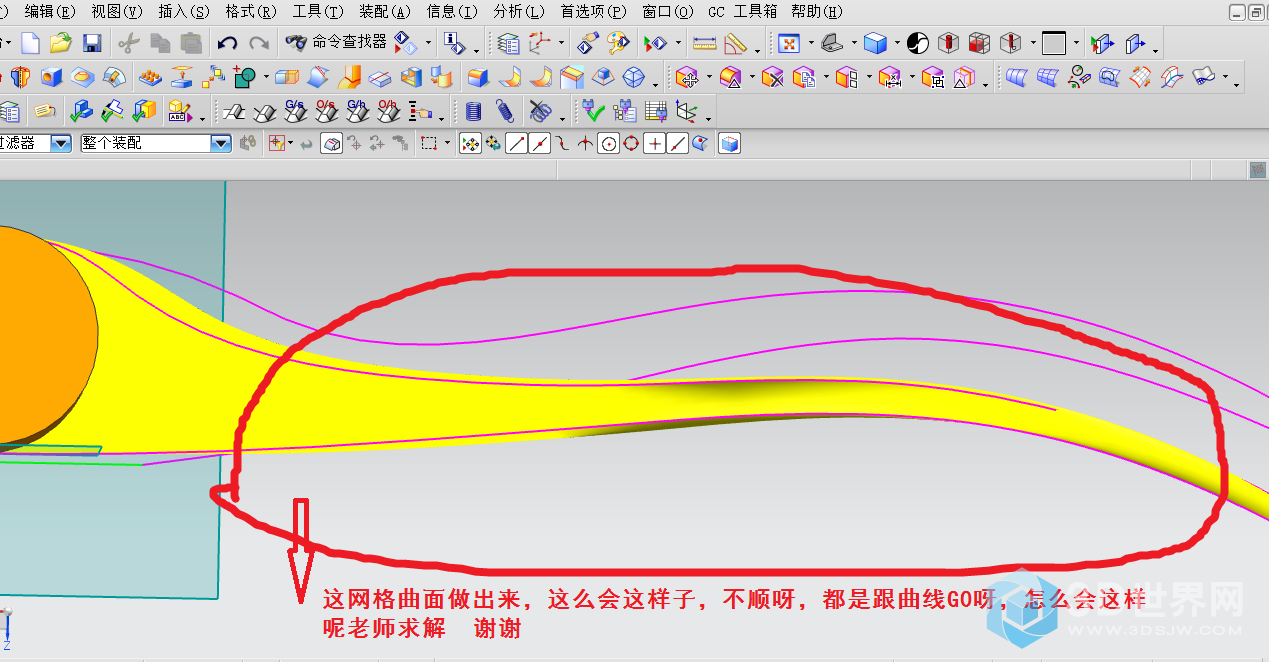This screenshot has height=662, width=1269.
Task: Create a new file with New icon
Action: pyautogui.click(x=31, y=43)
